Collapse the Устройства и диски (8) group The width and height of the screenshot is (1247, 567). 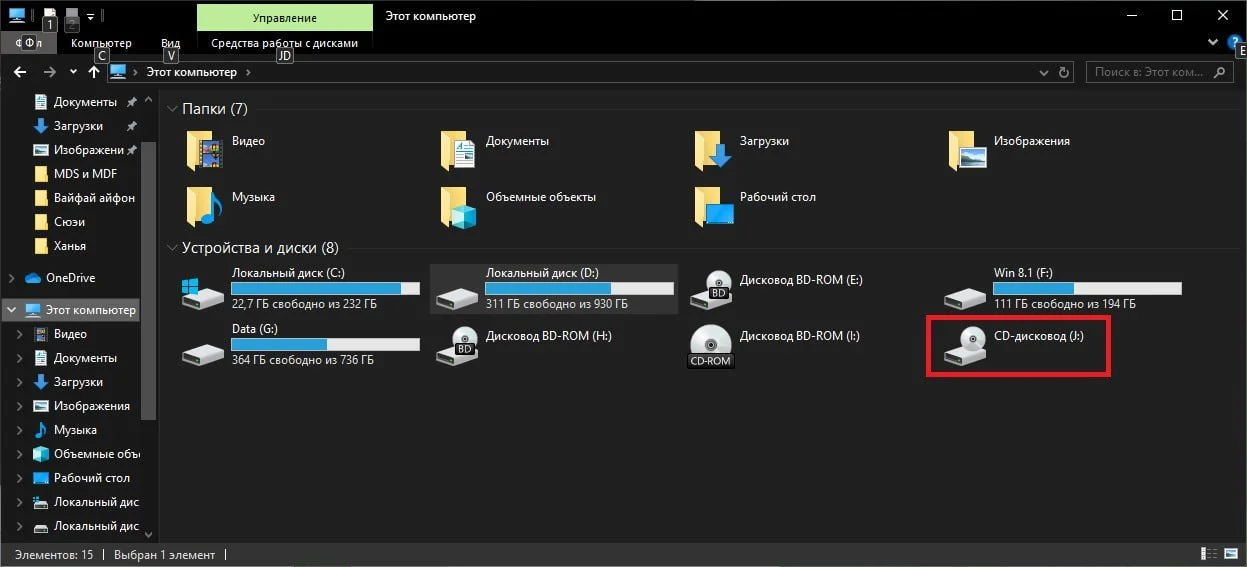[172, 247]
